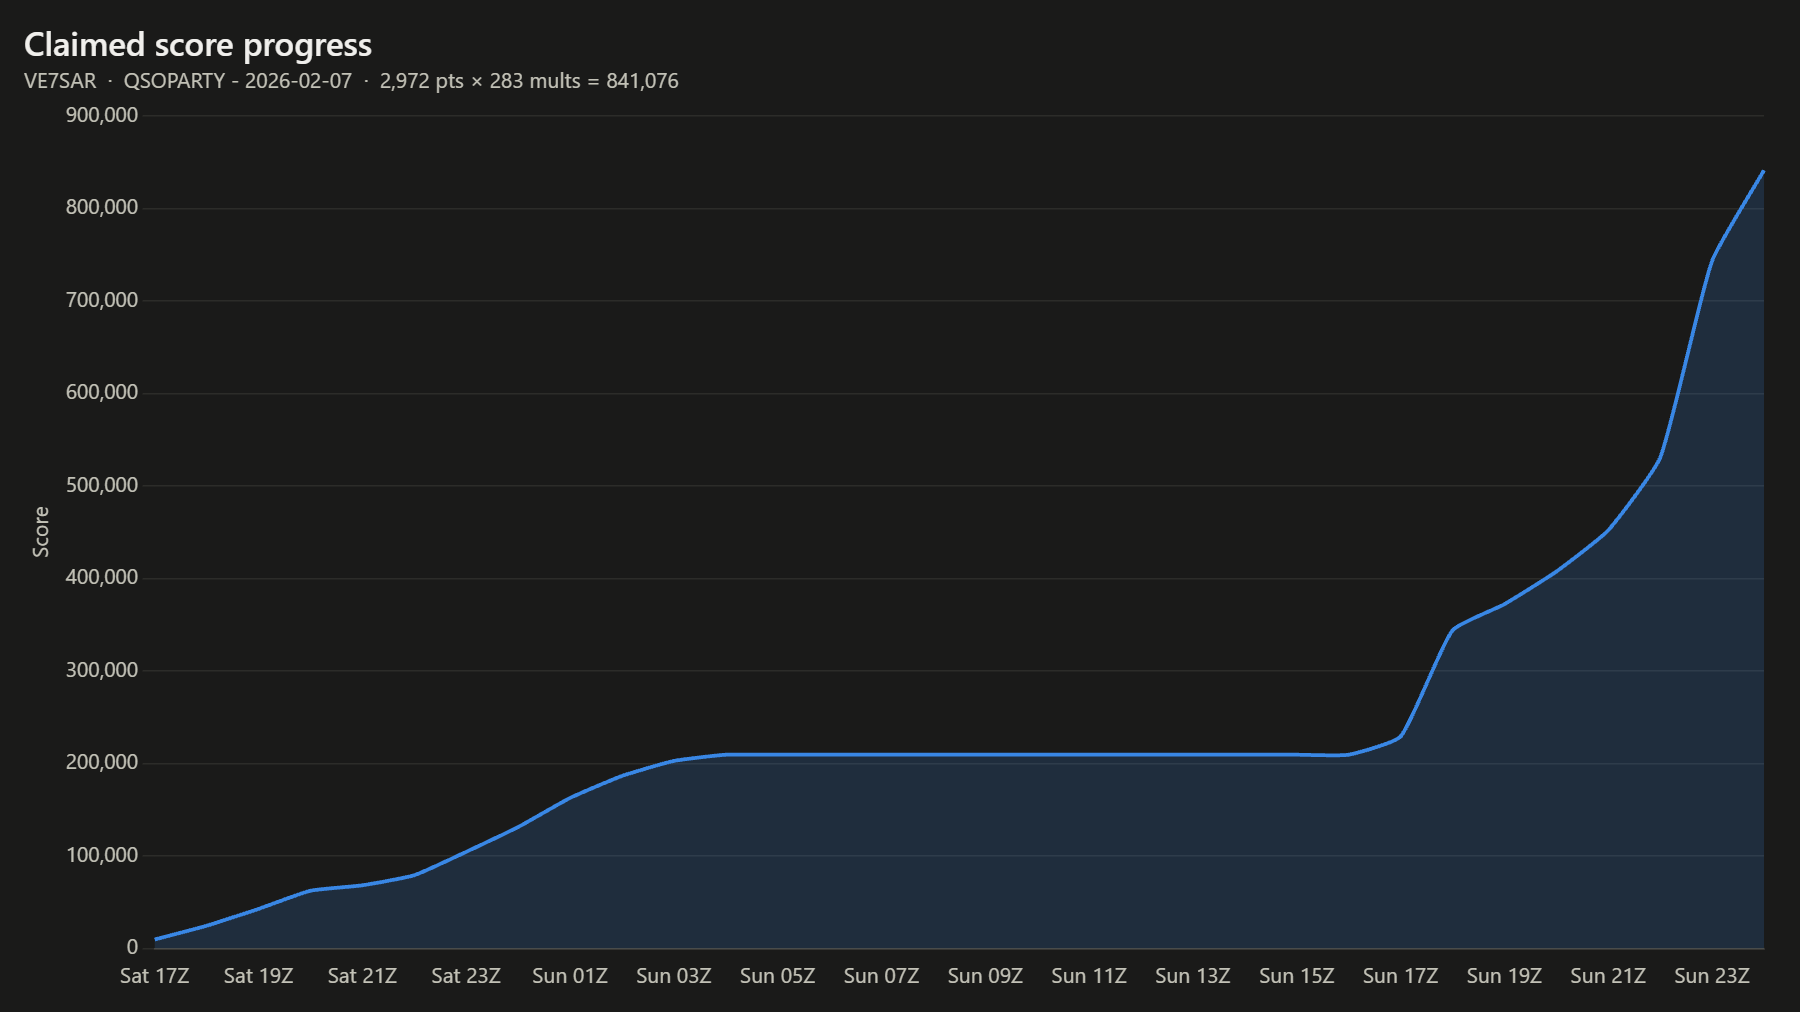Click the 'Sun 17Z' x-axis label
1800x1012 pixels.
1400,976
